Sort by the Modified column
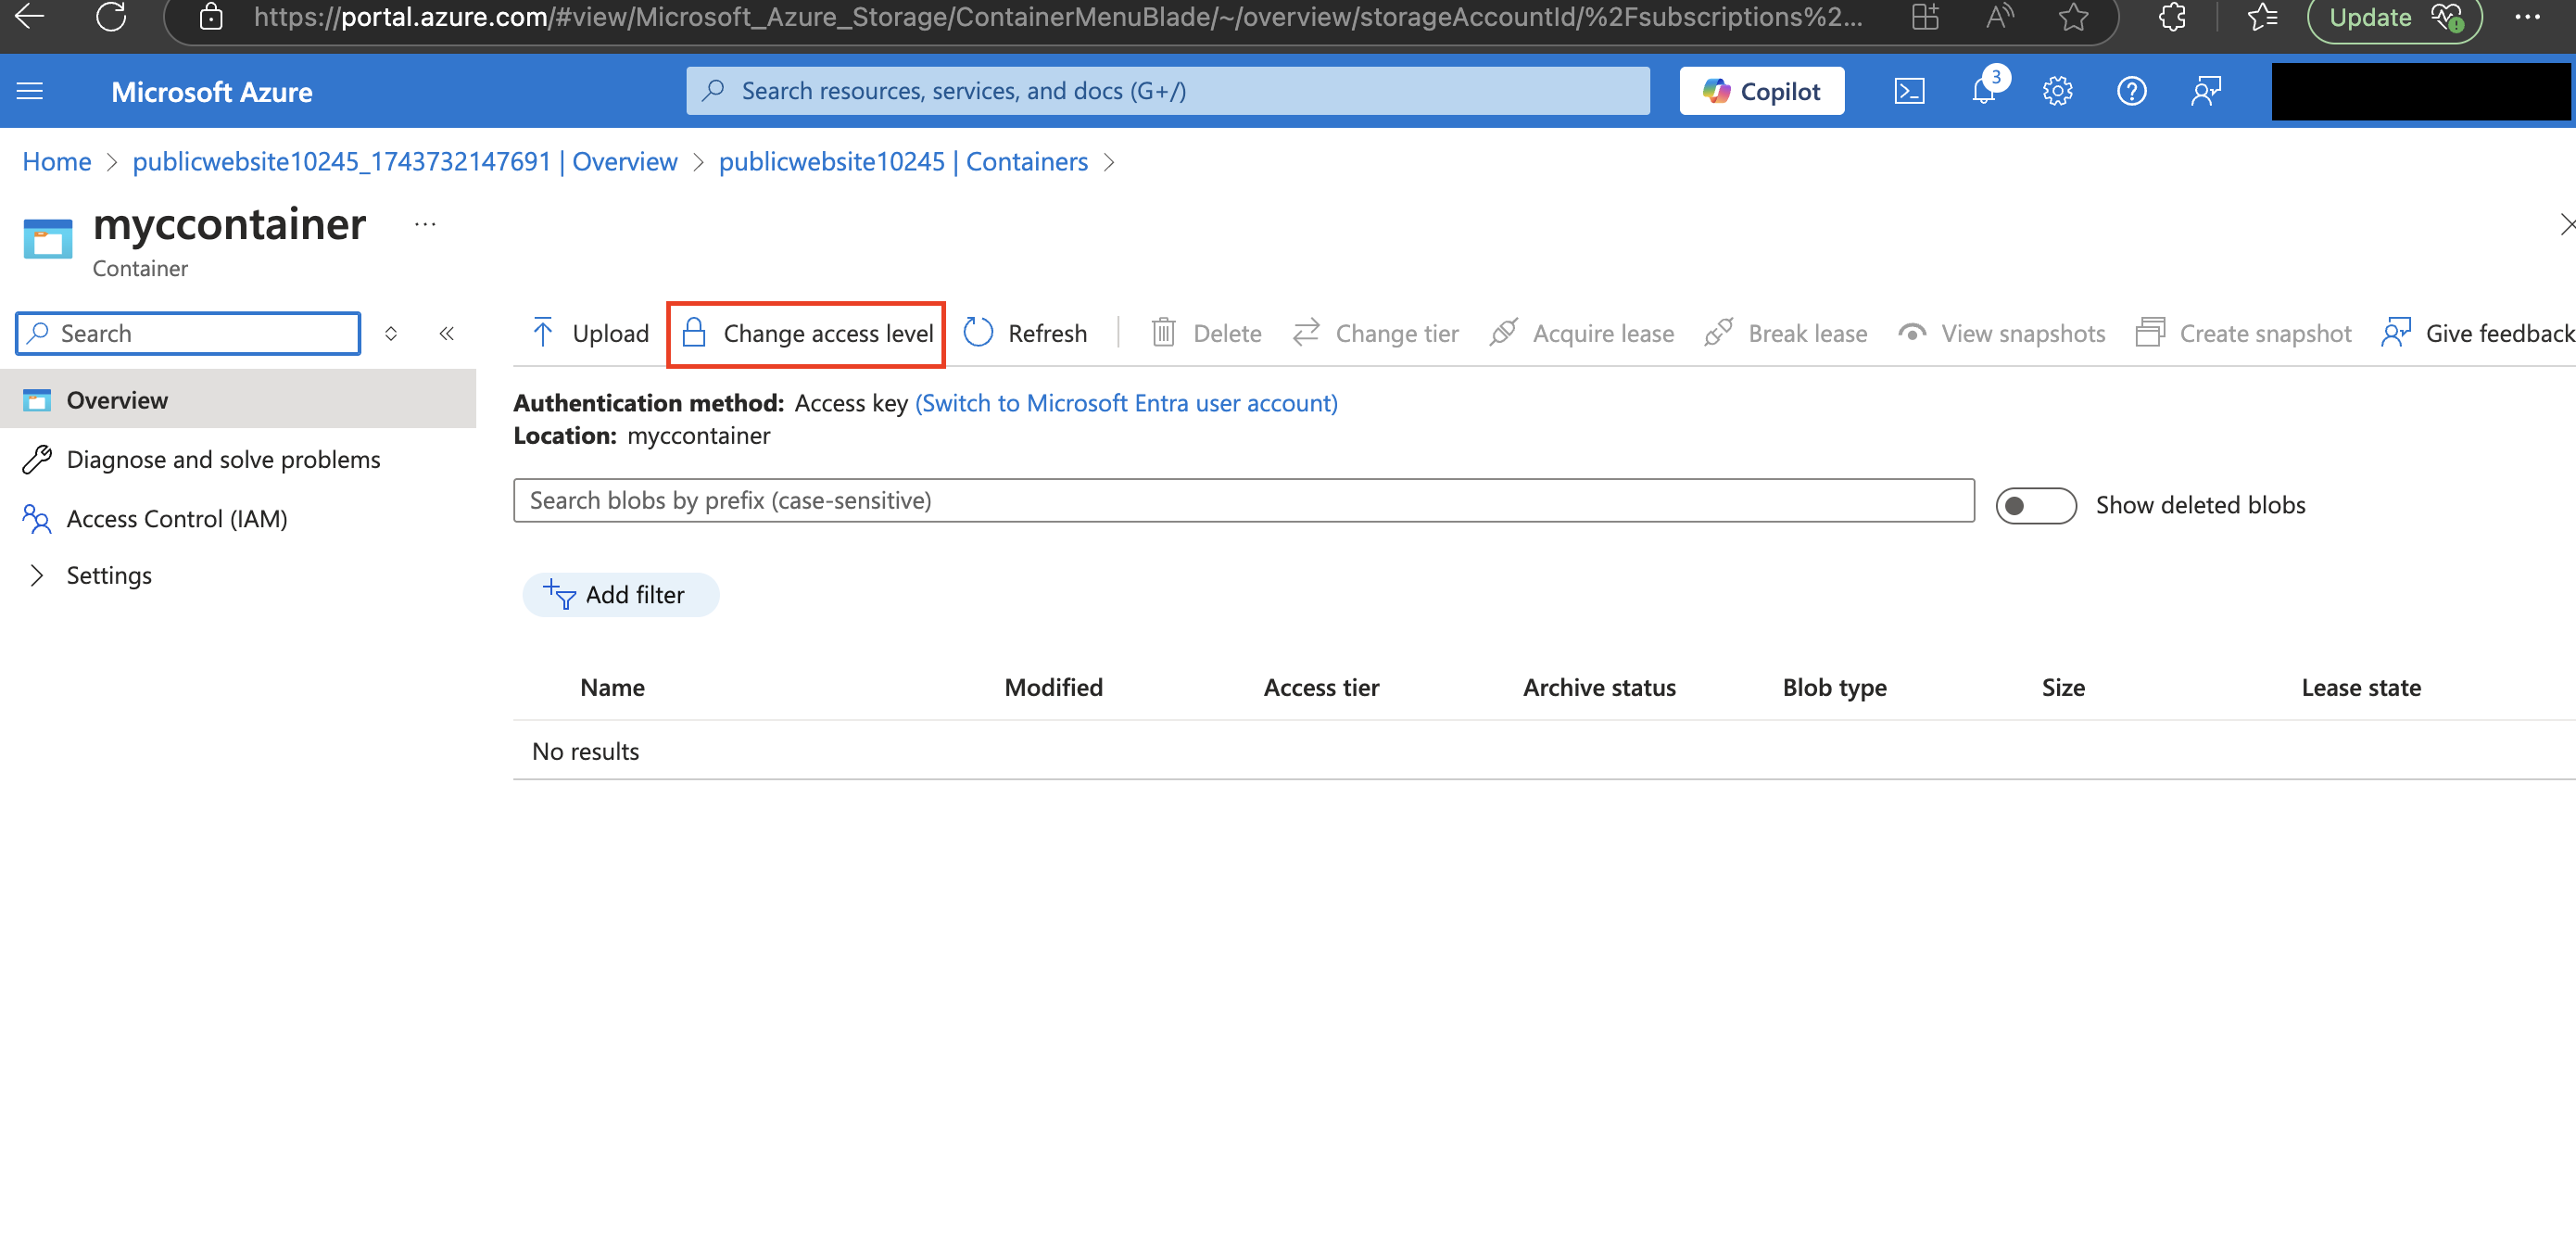 (x=1053, y=687)
